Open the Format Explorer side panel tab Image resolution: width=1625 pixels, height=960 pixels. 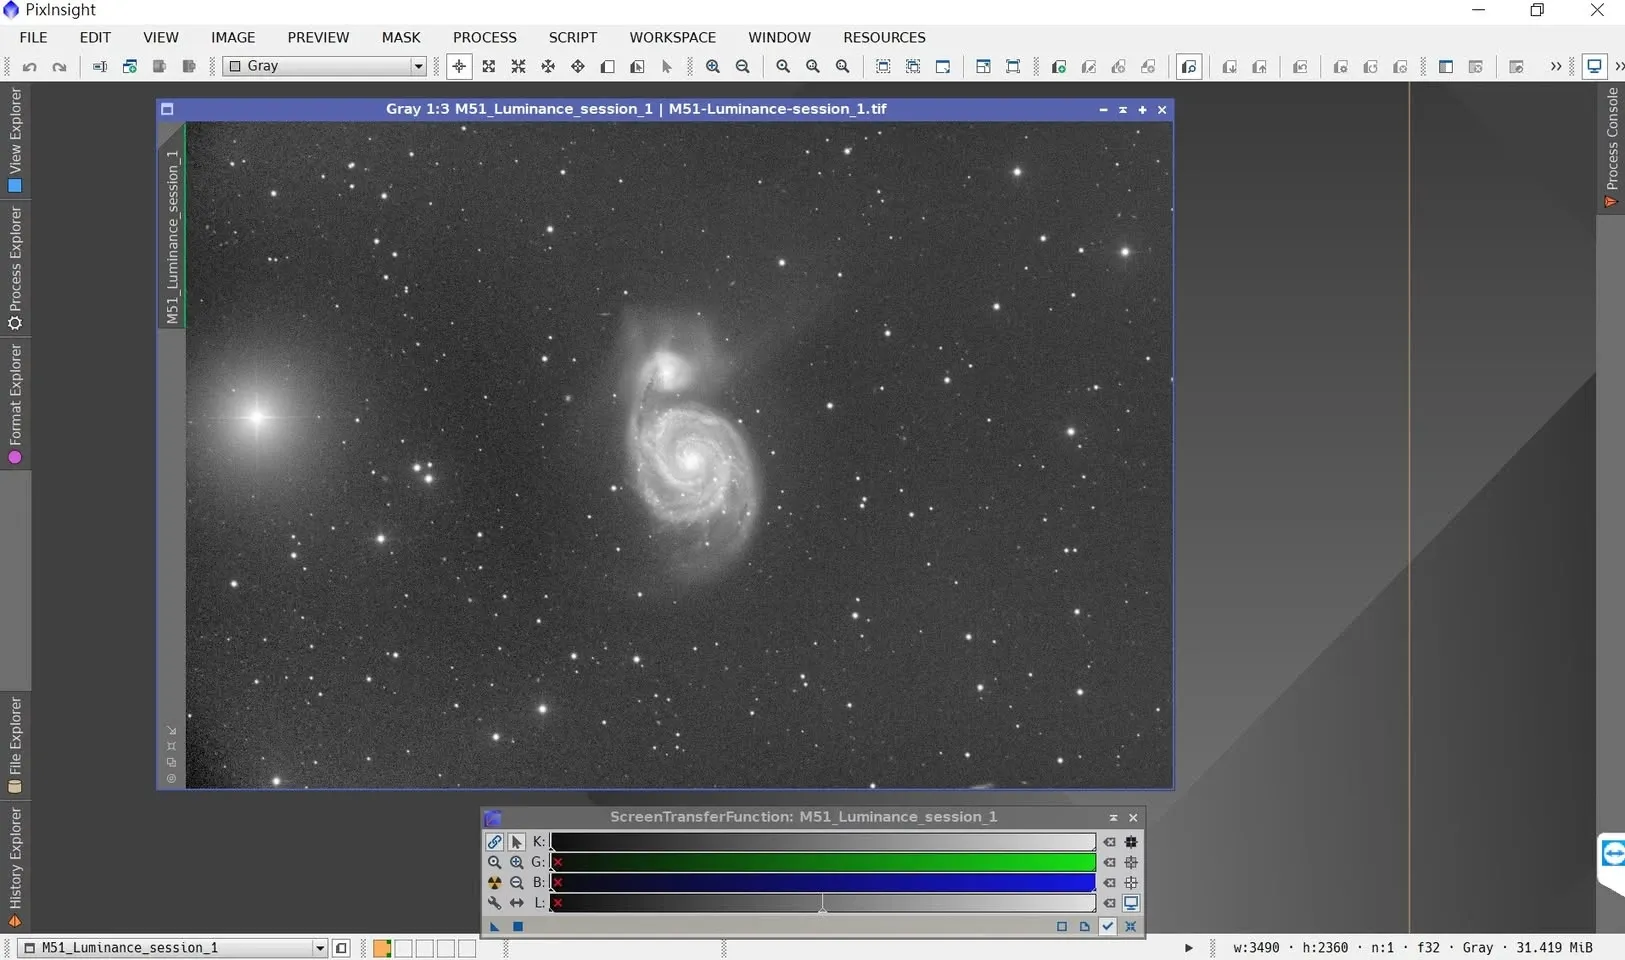click(15, 405)
